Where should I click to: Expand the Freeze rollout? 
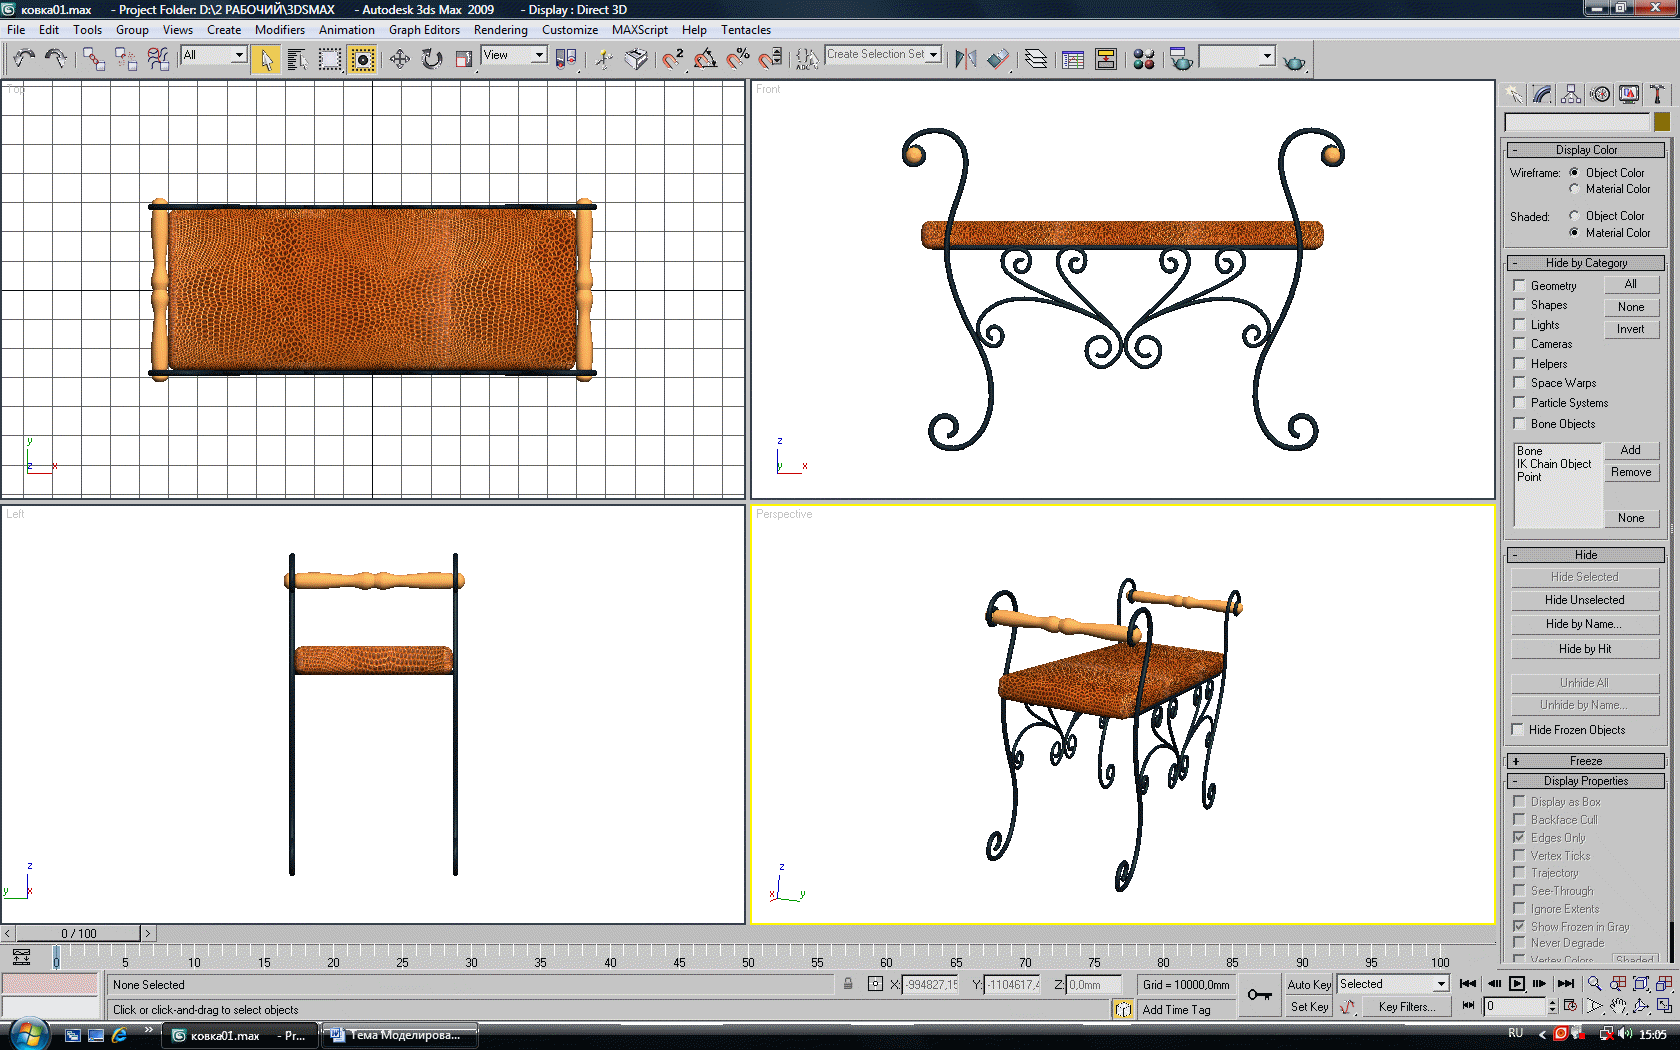click(x=1585, y=761)
